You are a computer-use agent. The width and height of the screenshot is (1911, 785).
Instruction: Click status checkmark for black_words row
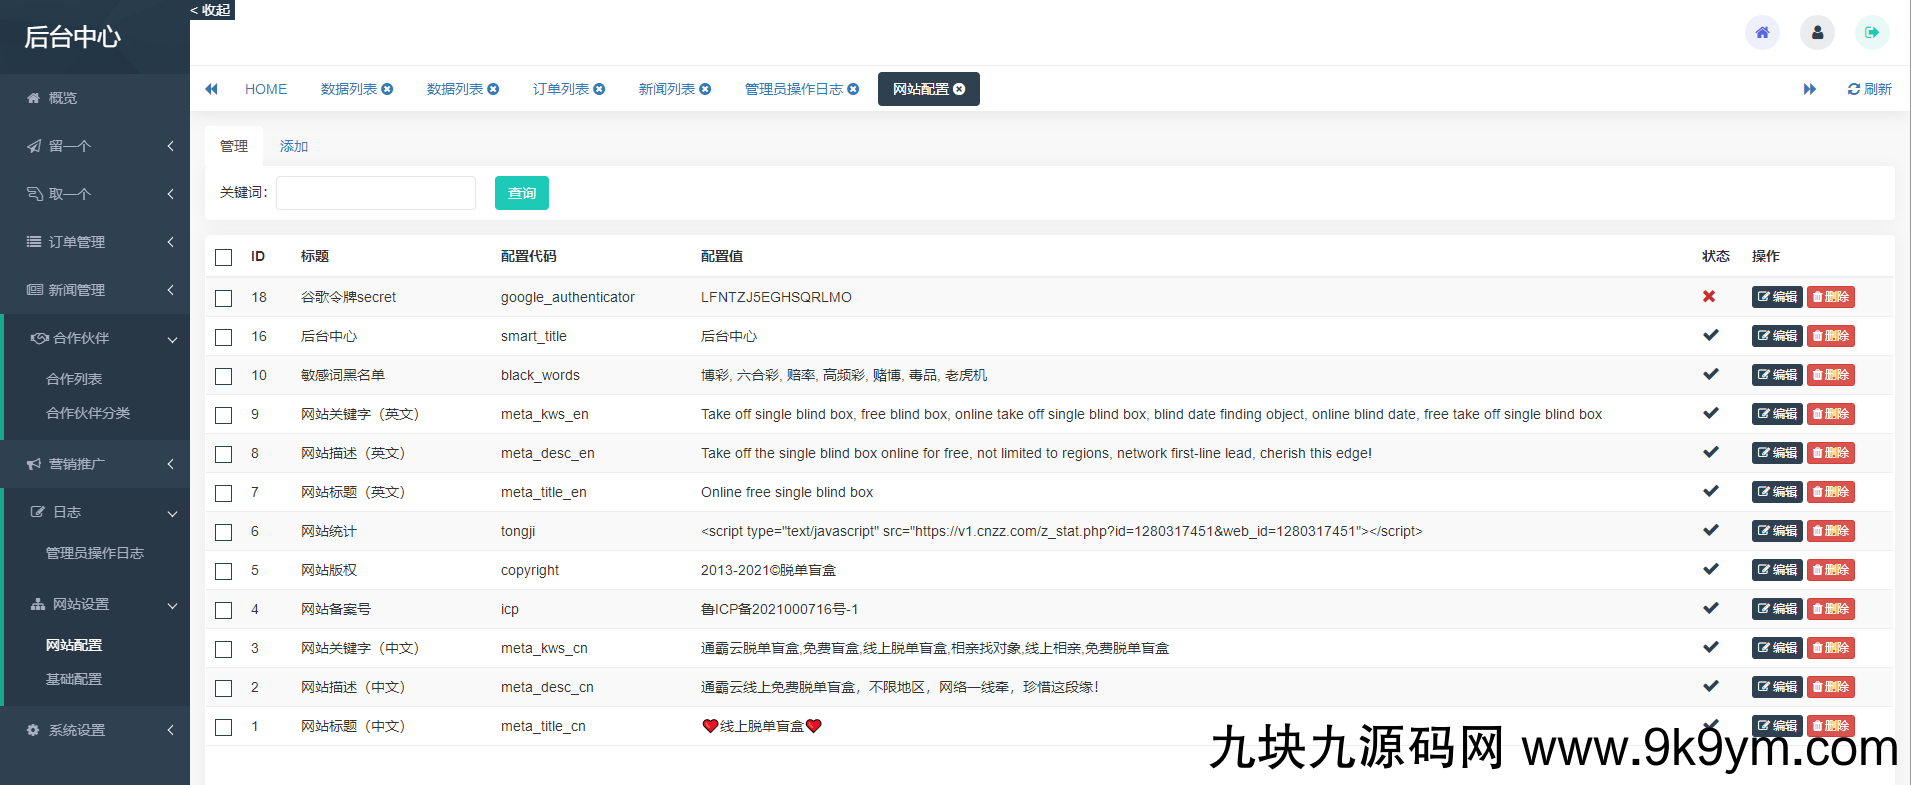(x=1711, y=374)
